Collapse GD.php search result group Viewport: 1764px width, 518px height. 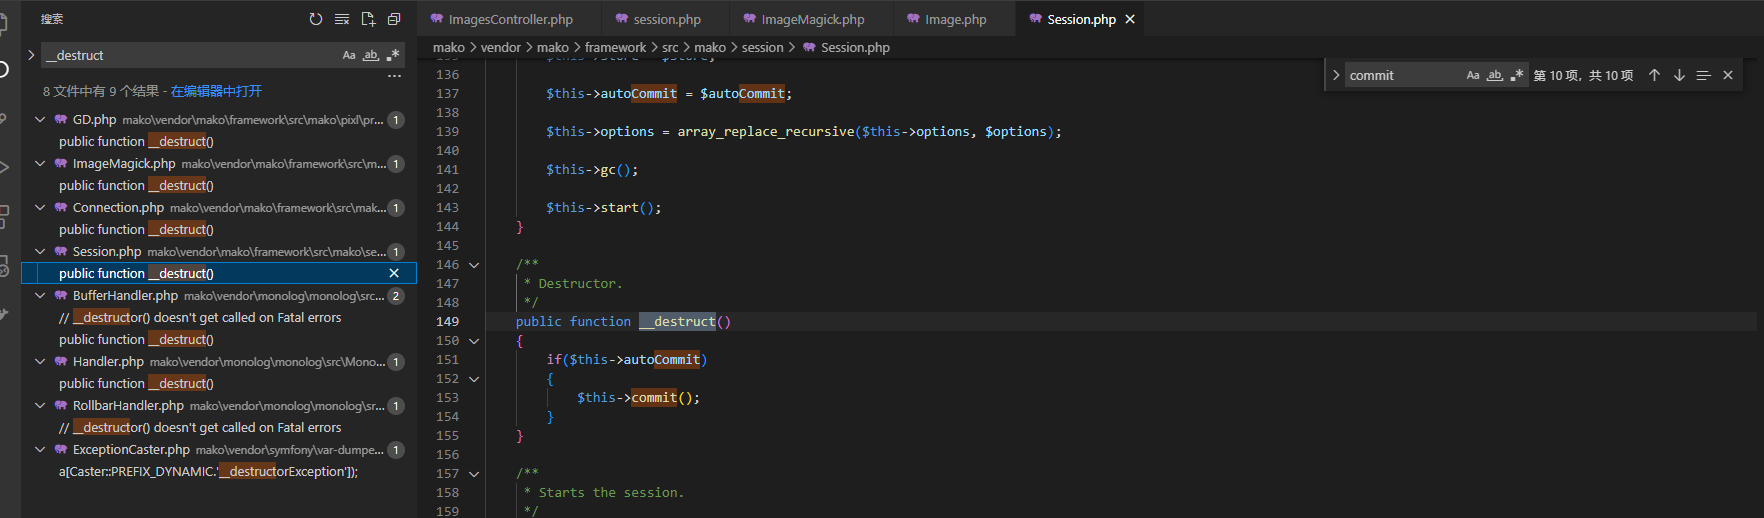point(40,119)
